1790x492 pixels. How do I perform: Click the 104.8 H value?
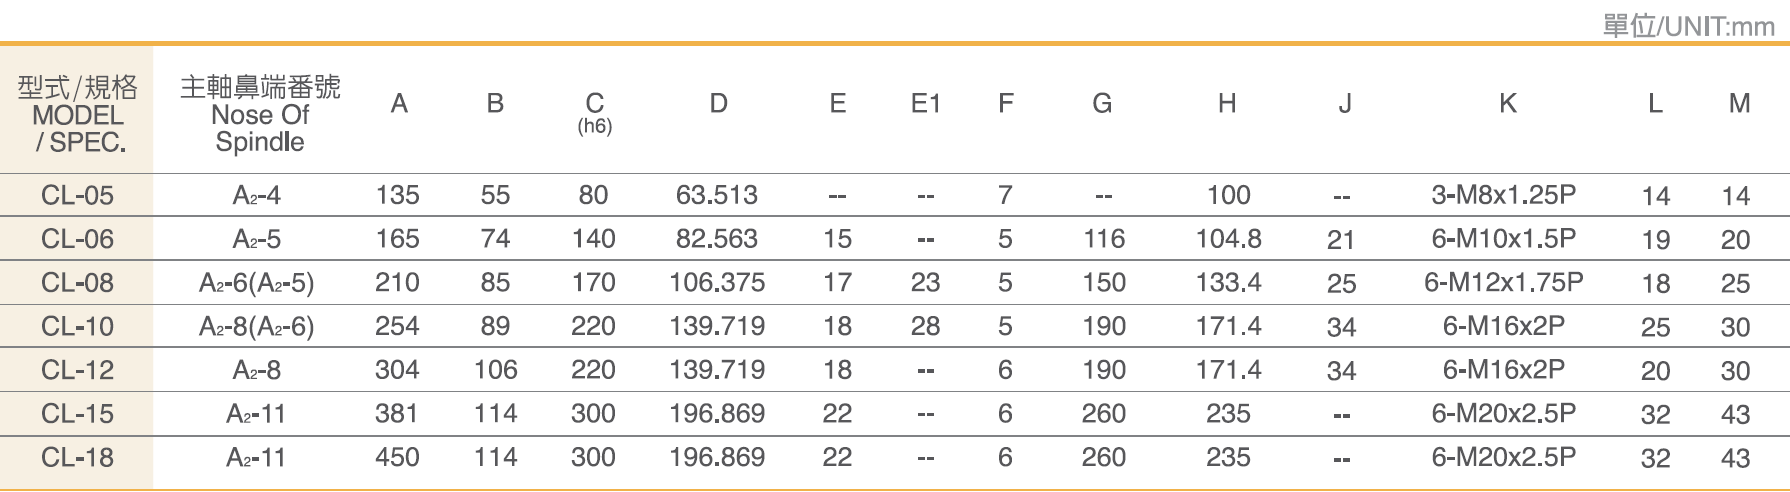(x=1228, y=239)
